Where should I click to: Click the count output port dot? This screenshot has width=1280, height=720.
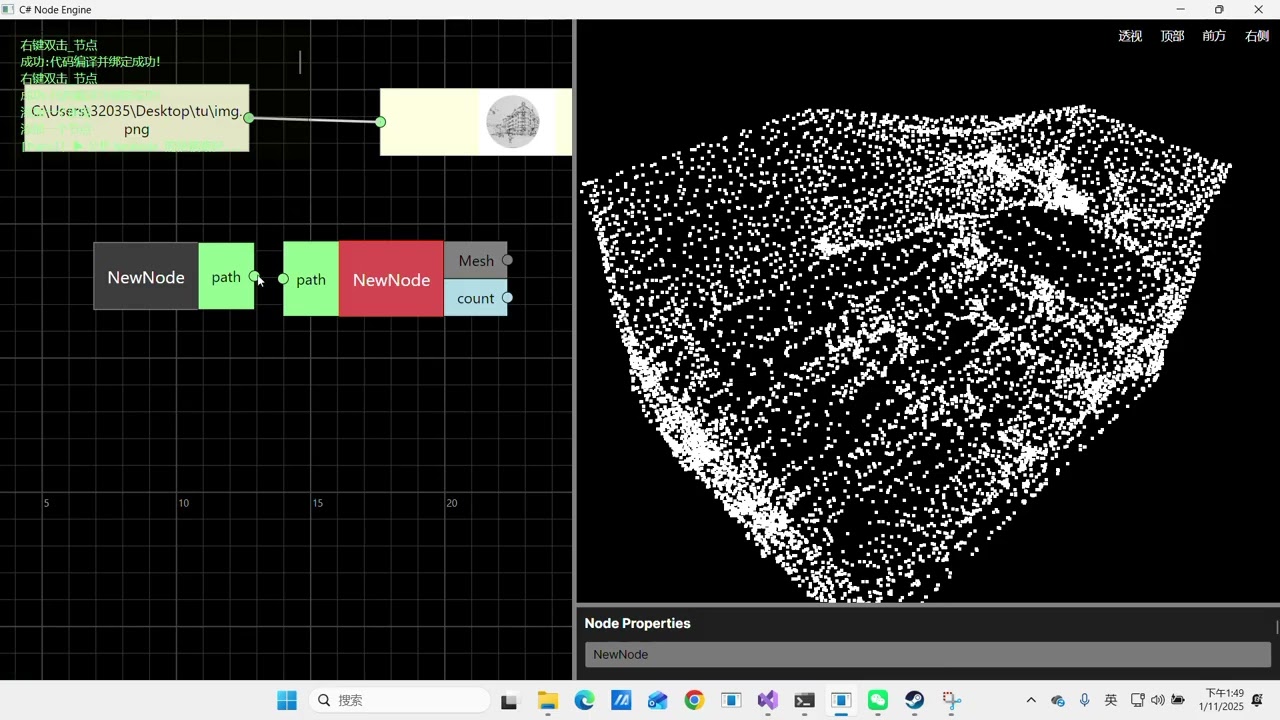508,298
